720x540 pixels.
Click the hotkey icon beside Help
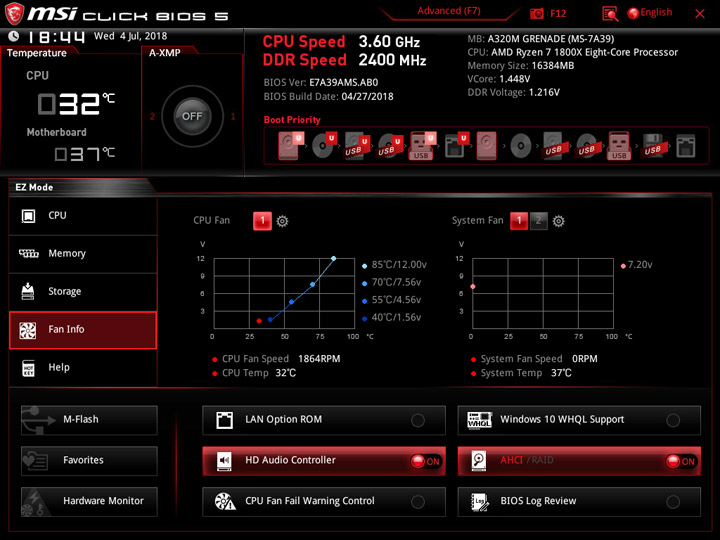(28, 368)
